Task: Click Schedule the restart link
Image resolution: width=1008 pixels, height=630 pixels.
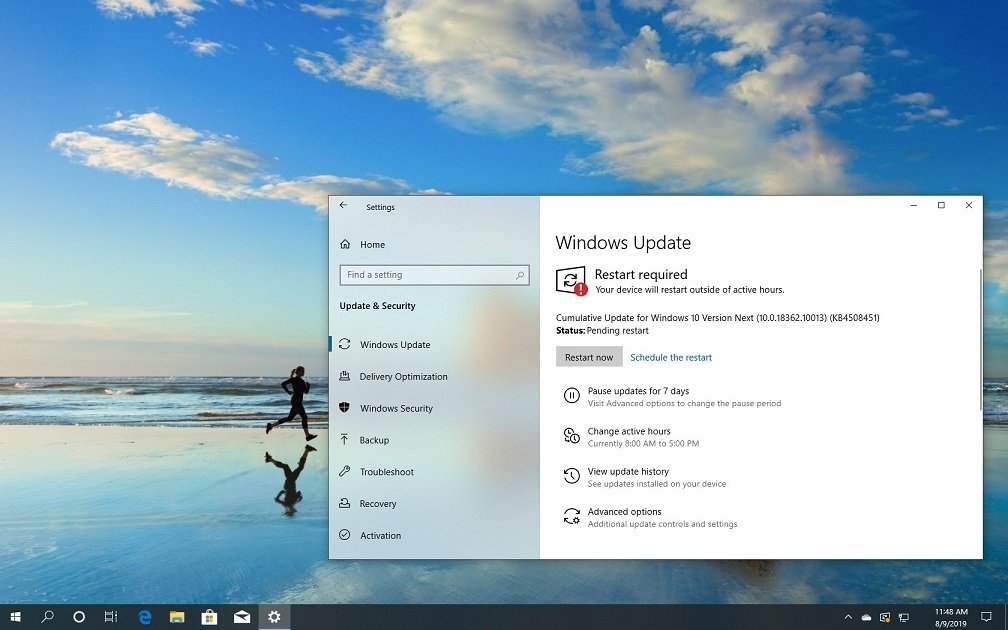Action: pyautogui.click(x=671, y=357)
